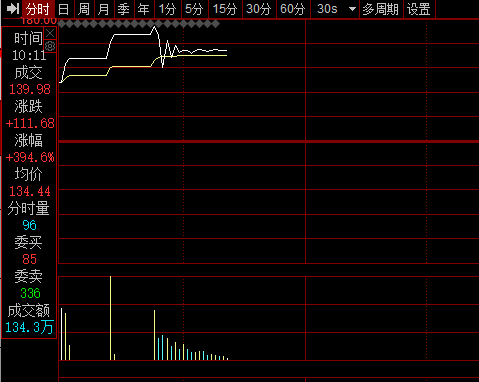The width and height of the screenshot is (479, 382).
Task: Select the 季 quarterly period tab
Action: [x=124, y=9]
